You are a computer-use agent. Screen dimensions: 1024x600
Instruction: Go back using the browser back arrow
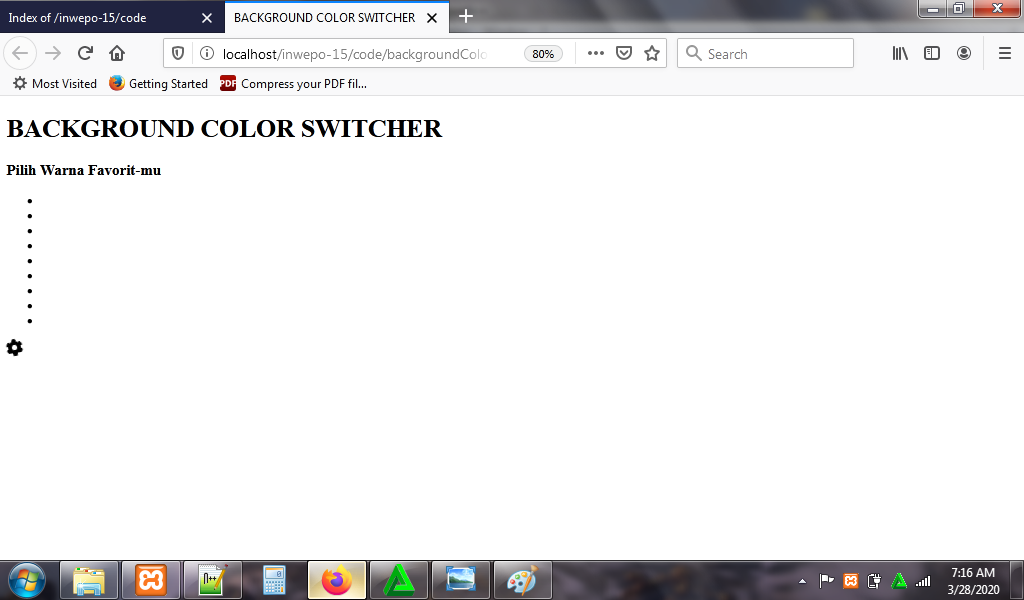coord(20,54)
